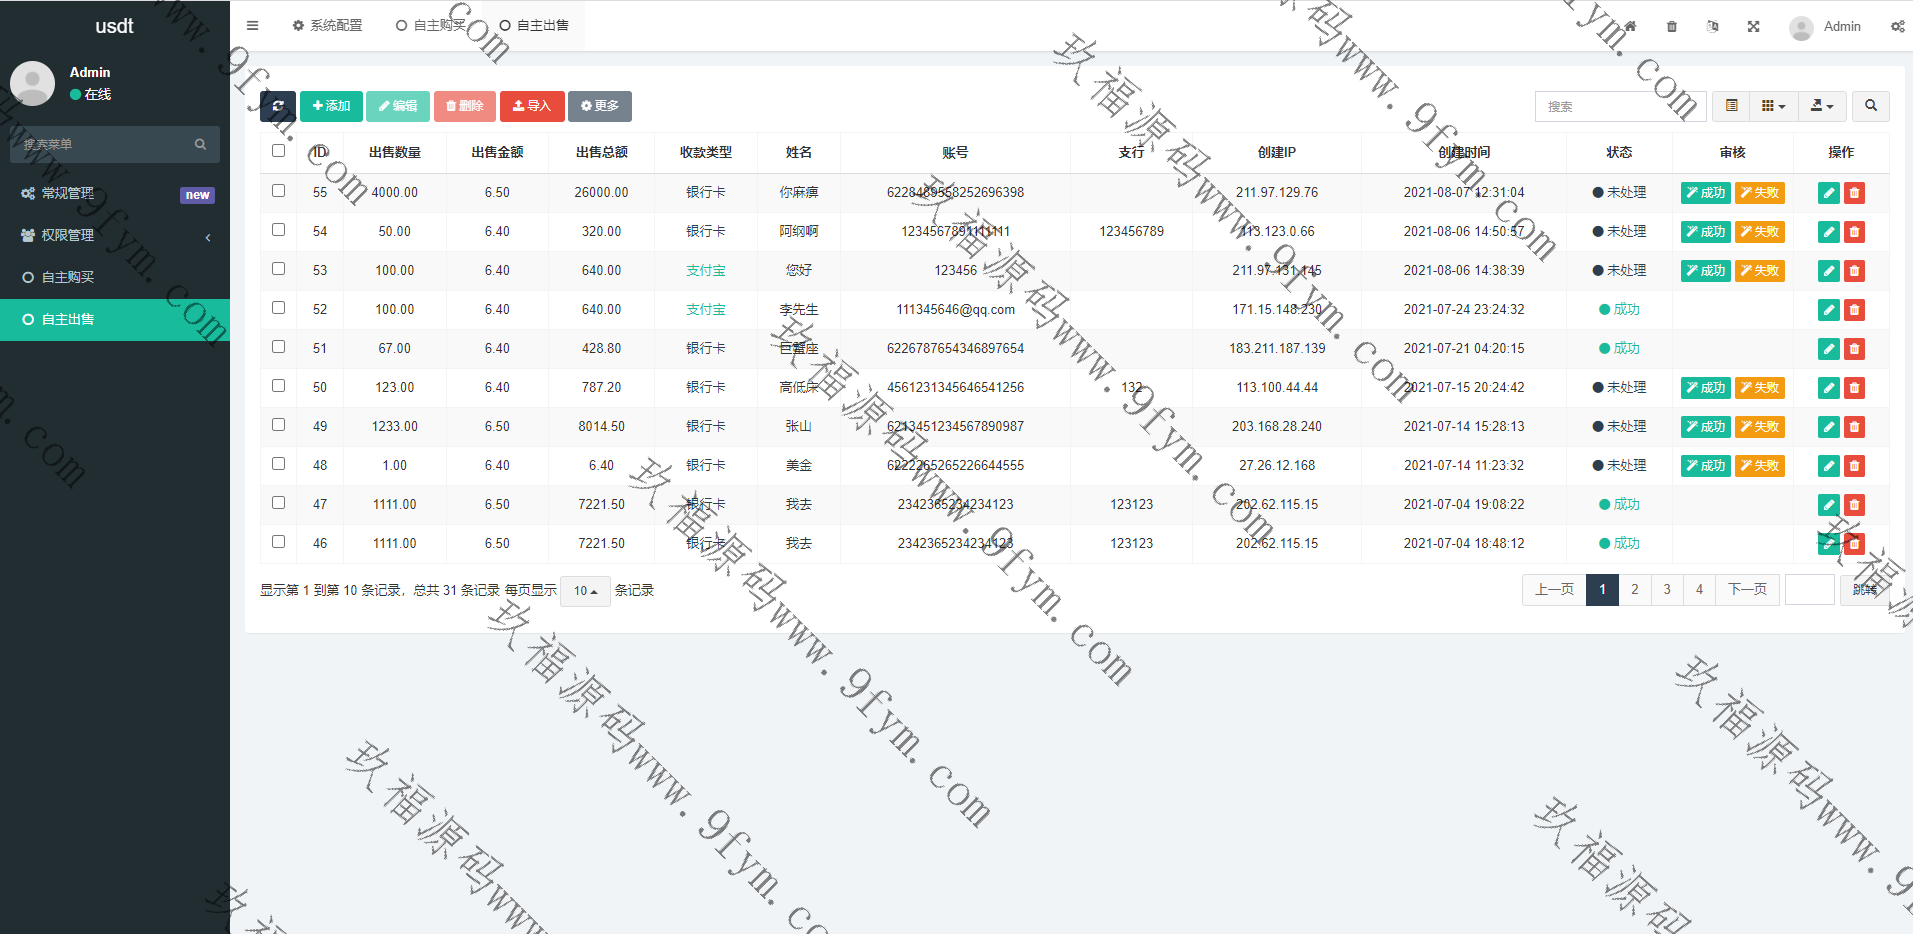Open the page size 10 dropdown

coord(585,591)
